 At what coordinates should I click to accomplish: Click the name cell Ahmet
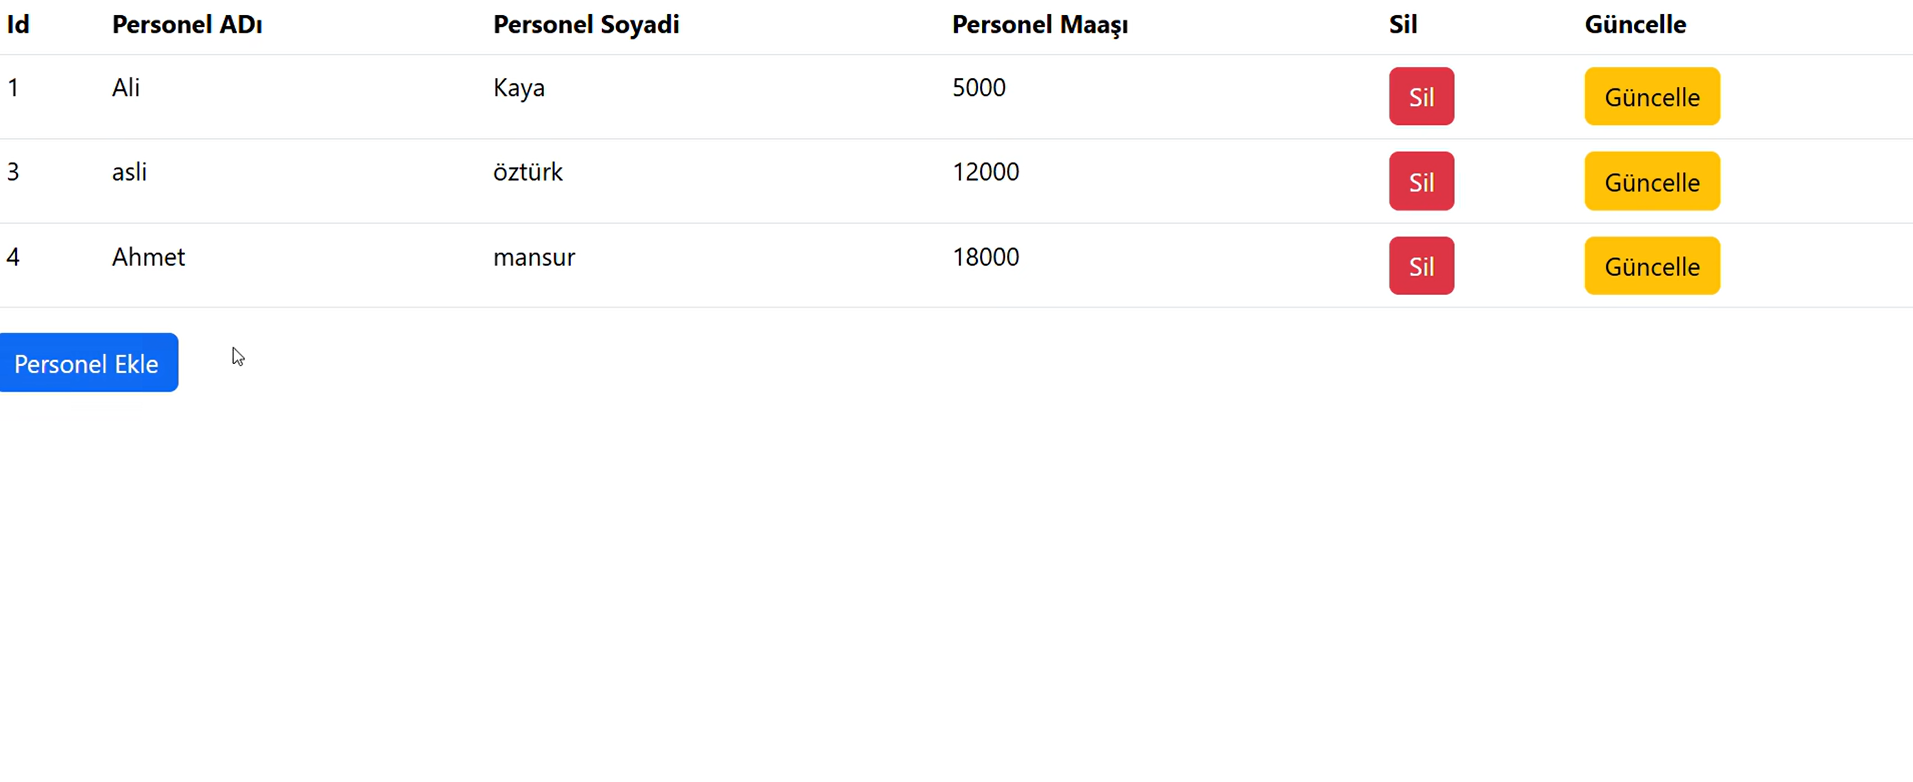[148, 257]
